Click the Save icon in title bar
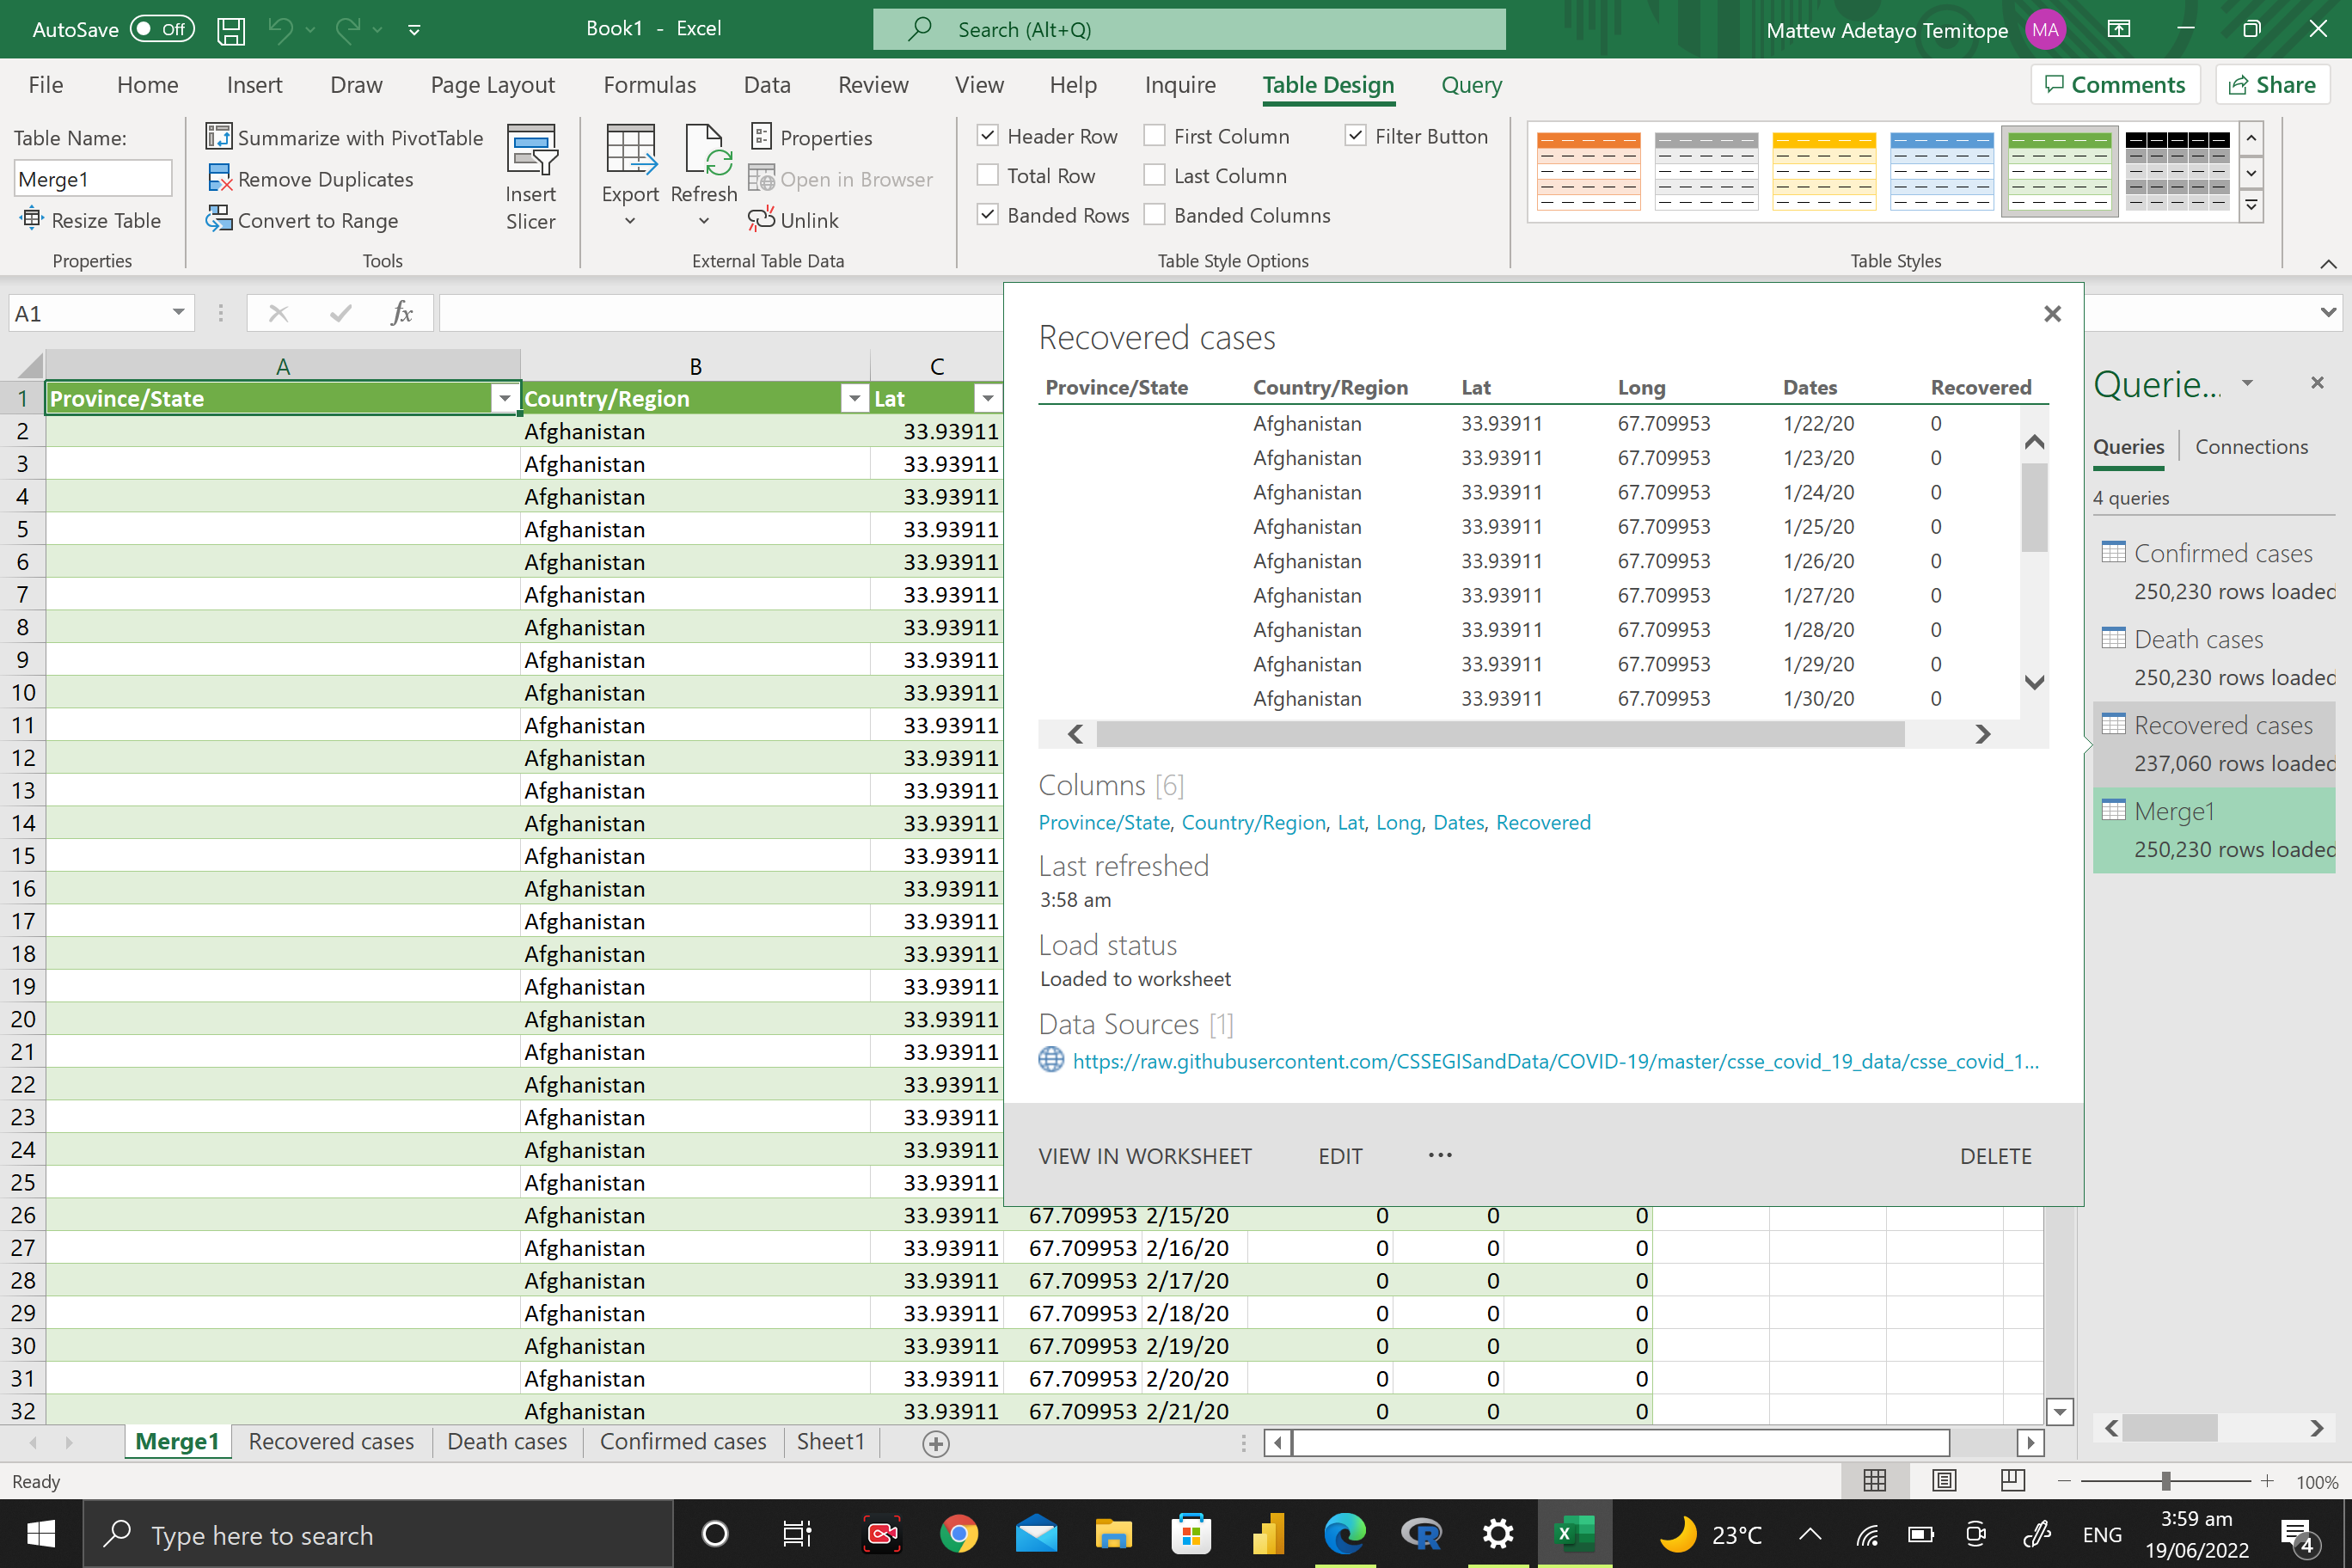The image size is (2352, 1568). tap(231, 30)
